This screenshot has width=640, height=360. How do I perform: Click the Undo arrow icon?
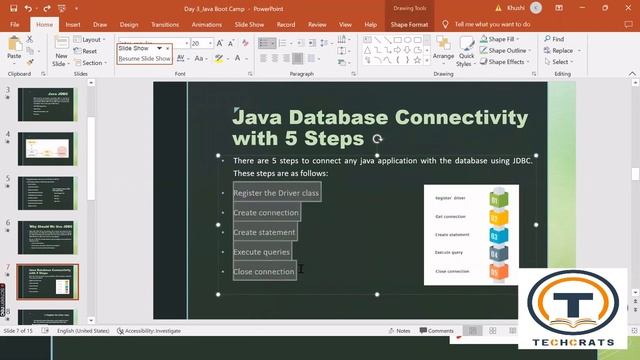pos(28,8)
